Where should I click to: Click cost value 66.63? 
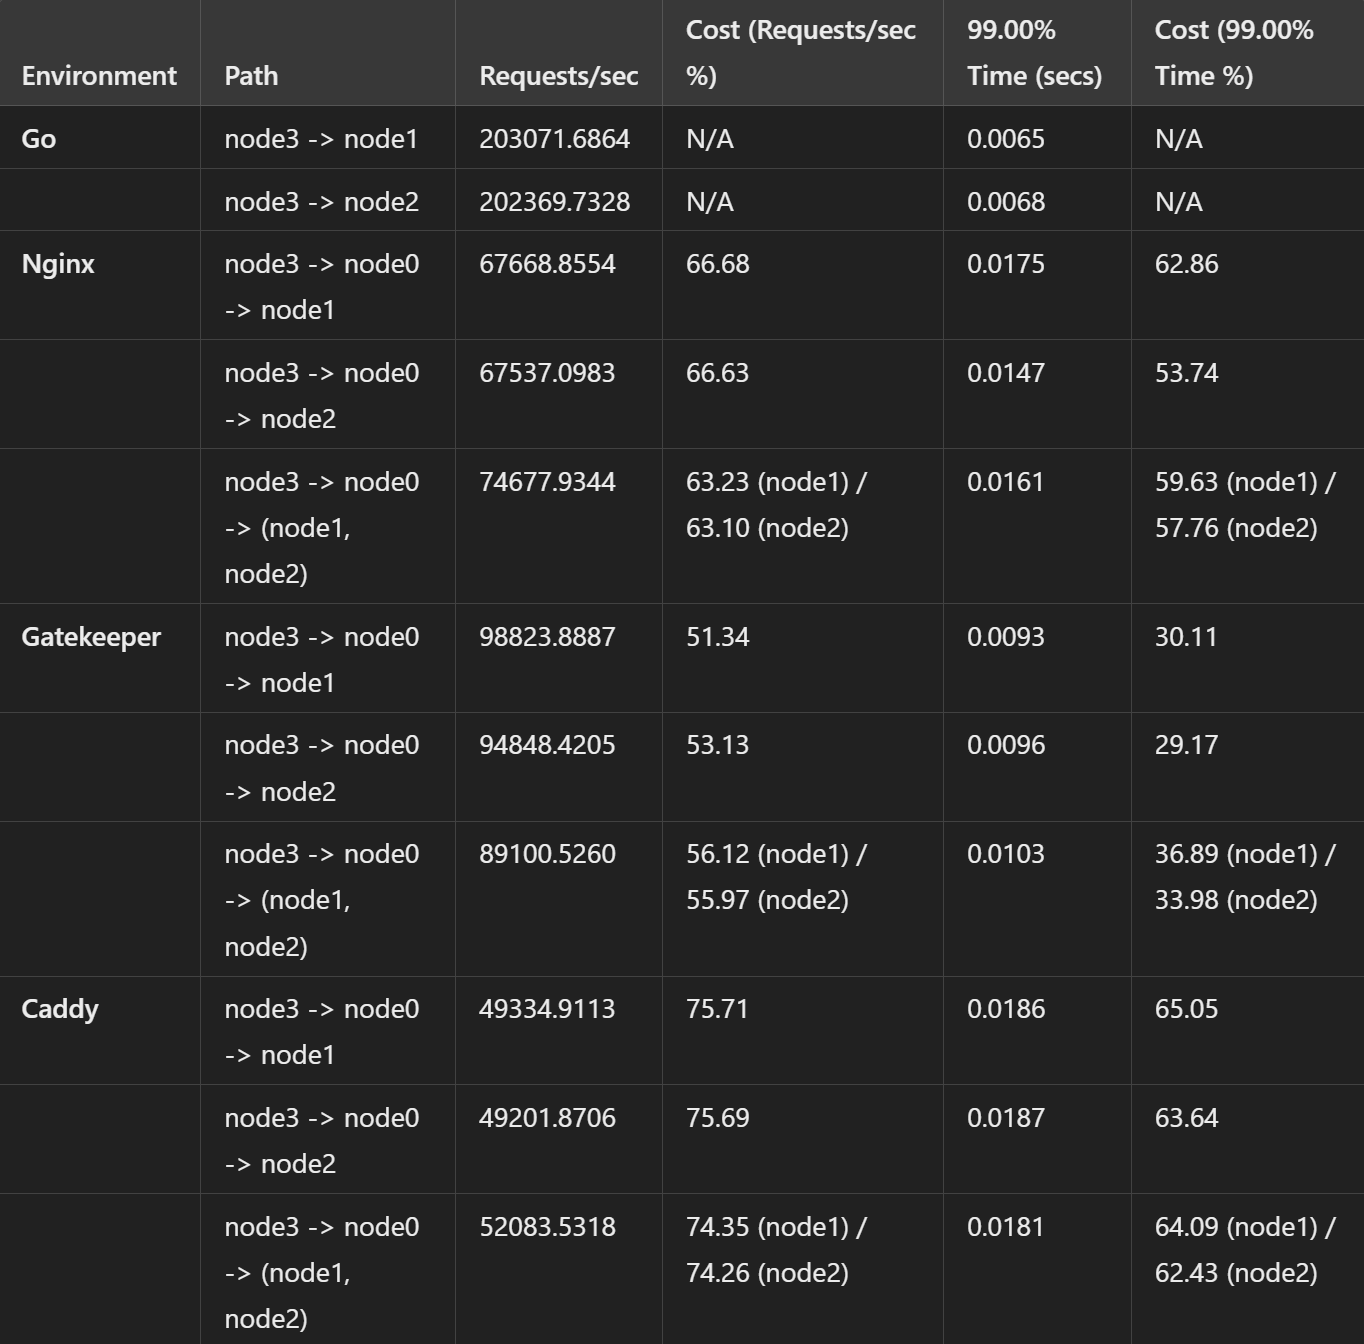718,373
